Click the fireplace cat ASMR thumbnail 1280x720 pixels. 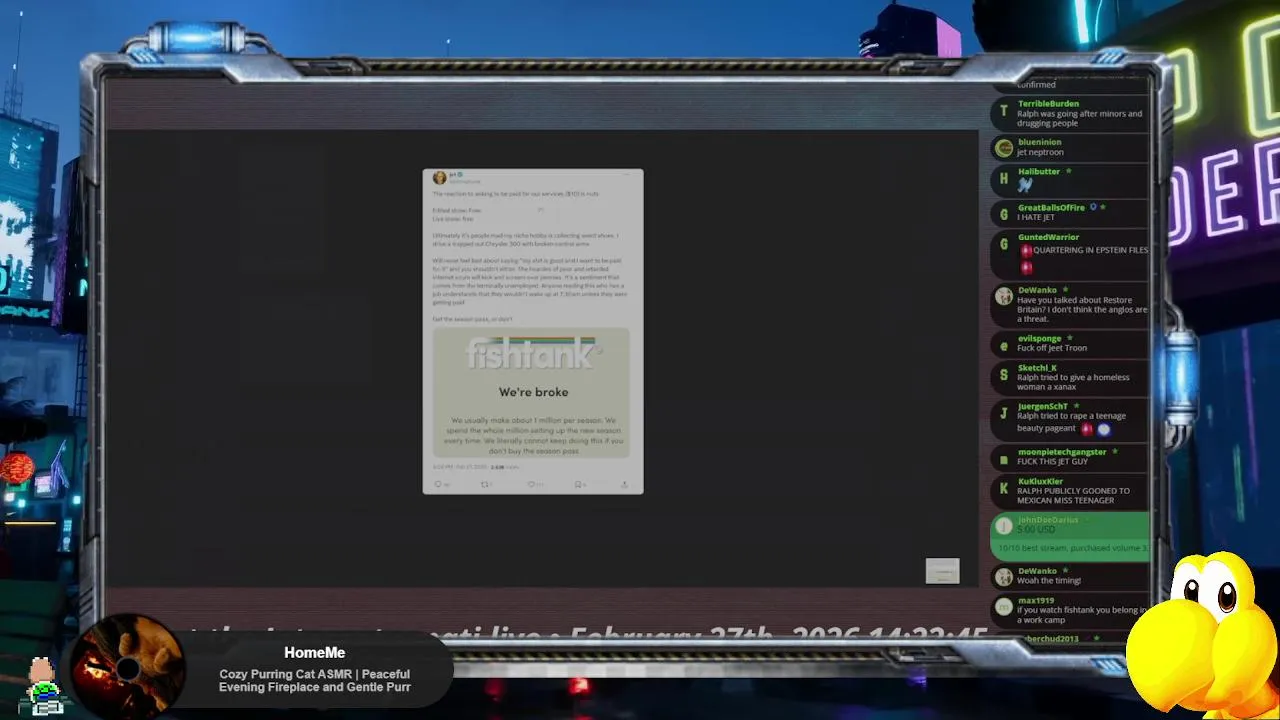click(x=128, y=666)
